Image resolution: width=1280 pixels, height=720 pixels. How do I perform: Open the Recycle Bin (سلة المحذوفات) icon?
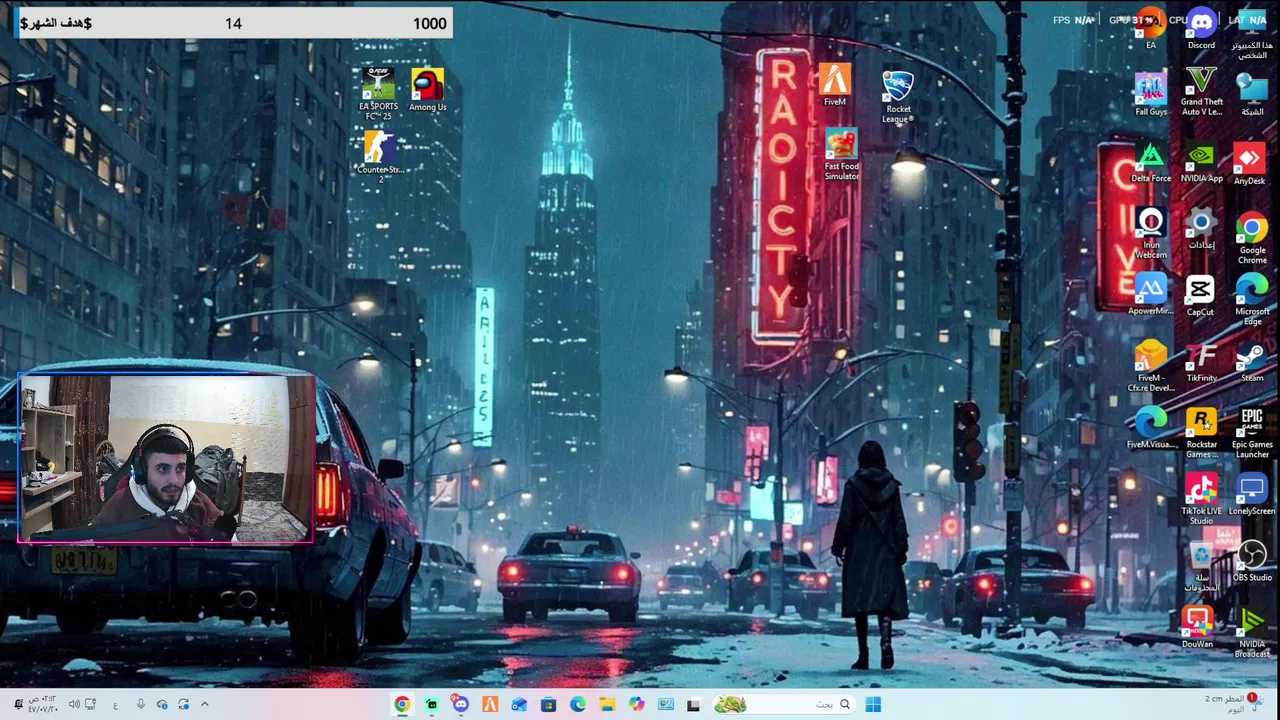click(x=1201, y=566)
